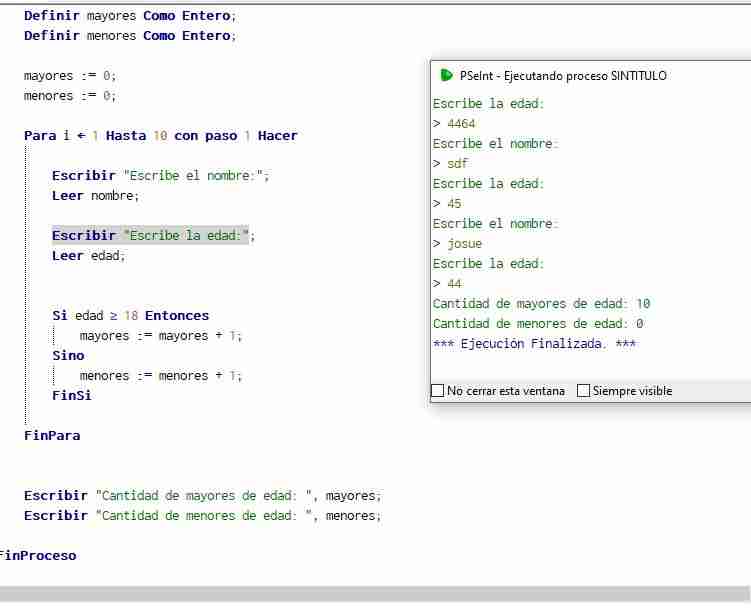Click the 'PSeInt - Ejecutando proceso SINTITULO' title
This screenshot has width=751, height=608.
click(563, 76)
